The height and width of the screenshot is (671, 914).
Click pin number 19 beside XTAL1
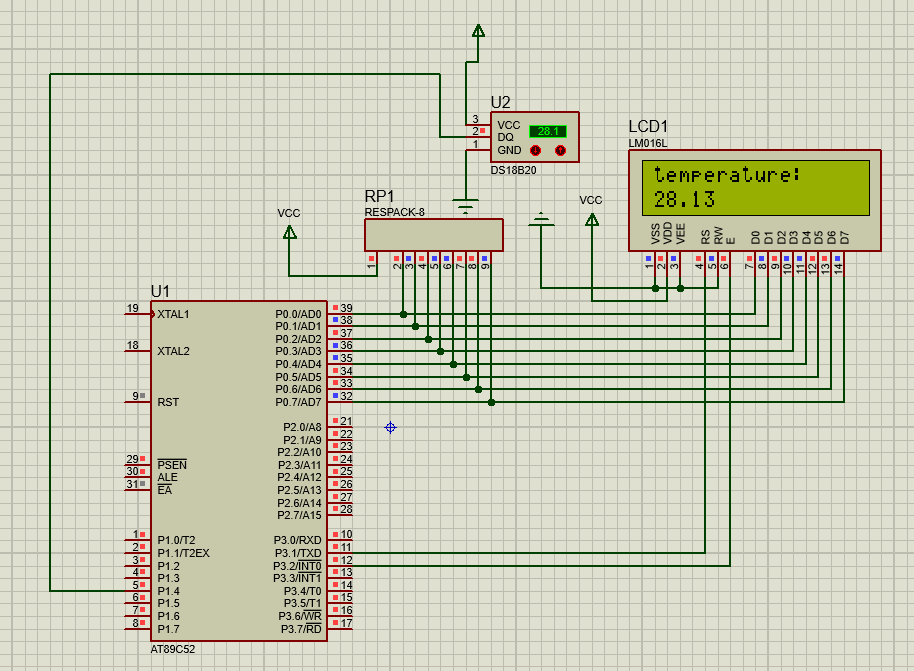(132, 308)
